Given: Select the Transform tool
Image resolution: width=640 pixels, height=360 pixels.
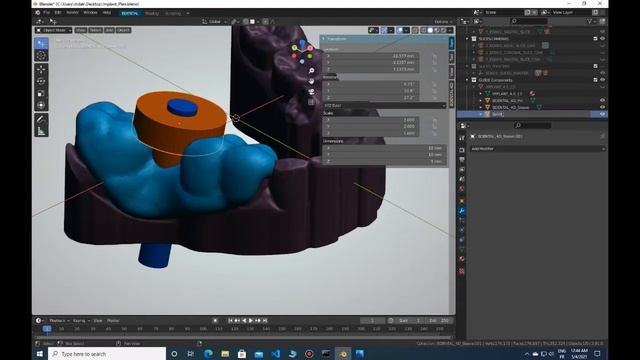Looking at the screenshot, I should click(x=41, y=105).
